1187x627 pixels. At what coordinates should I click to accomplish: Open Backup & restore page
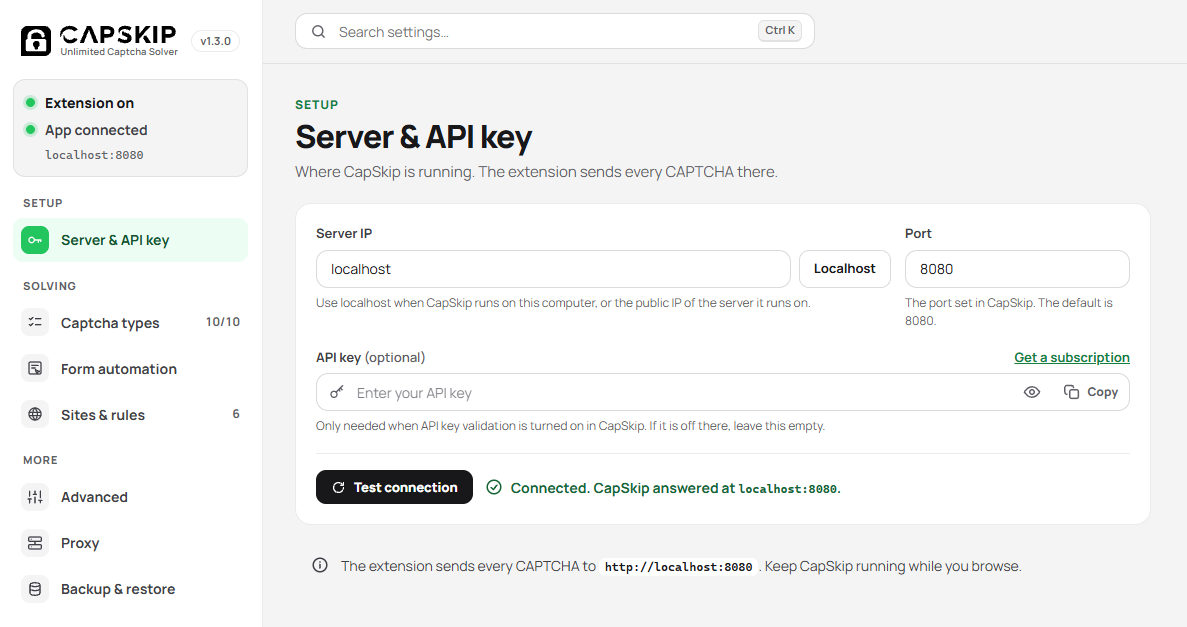click(130, 589)
